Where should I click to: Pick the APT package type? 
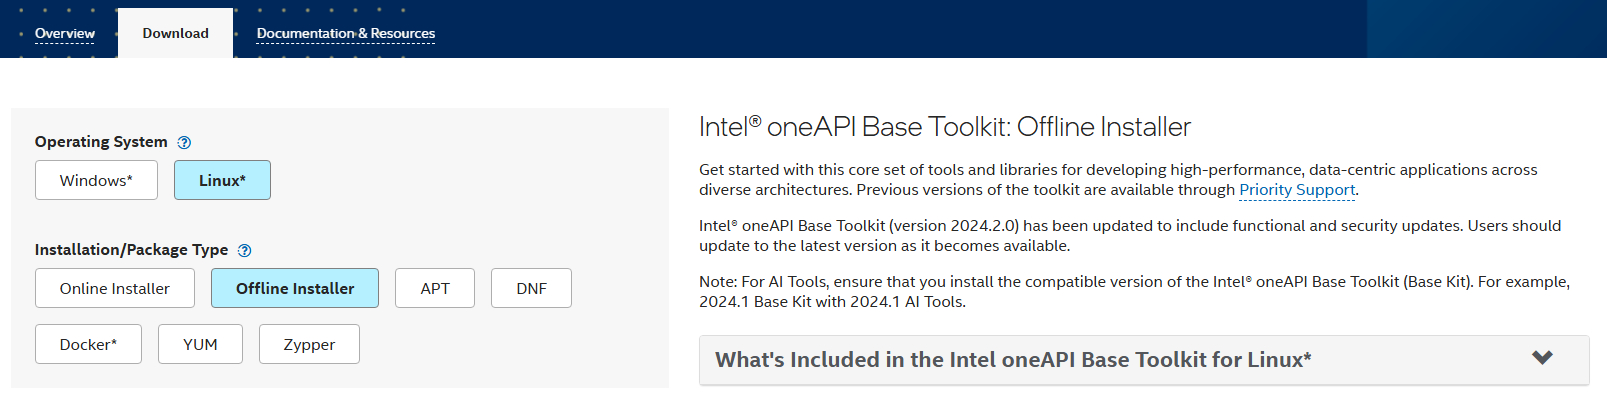click(435, 288)
